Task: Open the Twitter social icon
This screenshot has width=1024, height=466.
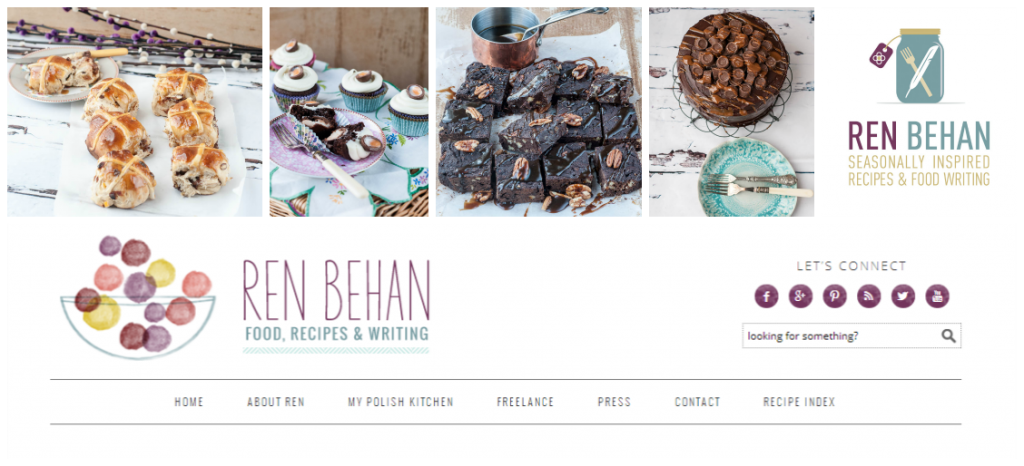Action: pos(903,296)
